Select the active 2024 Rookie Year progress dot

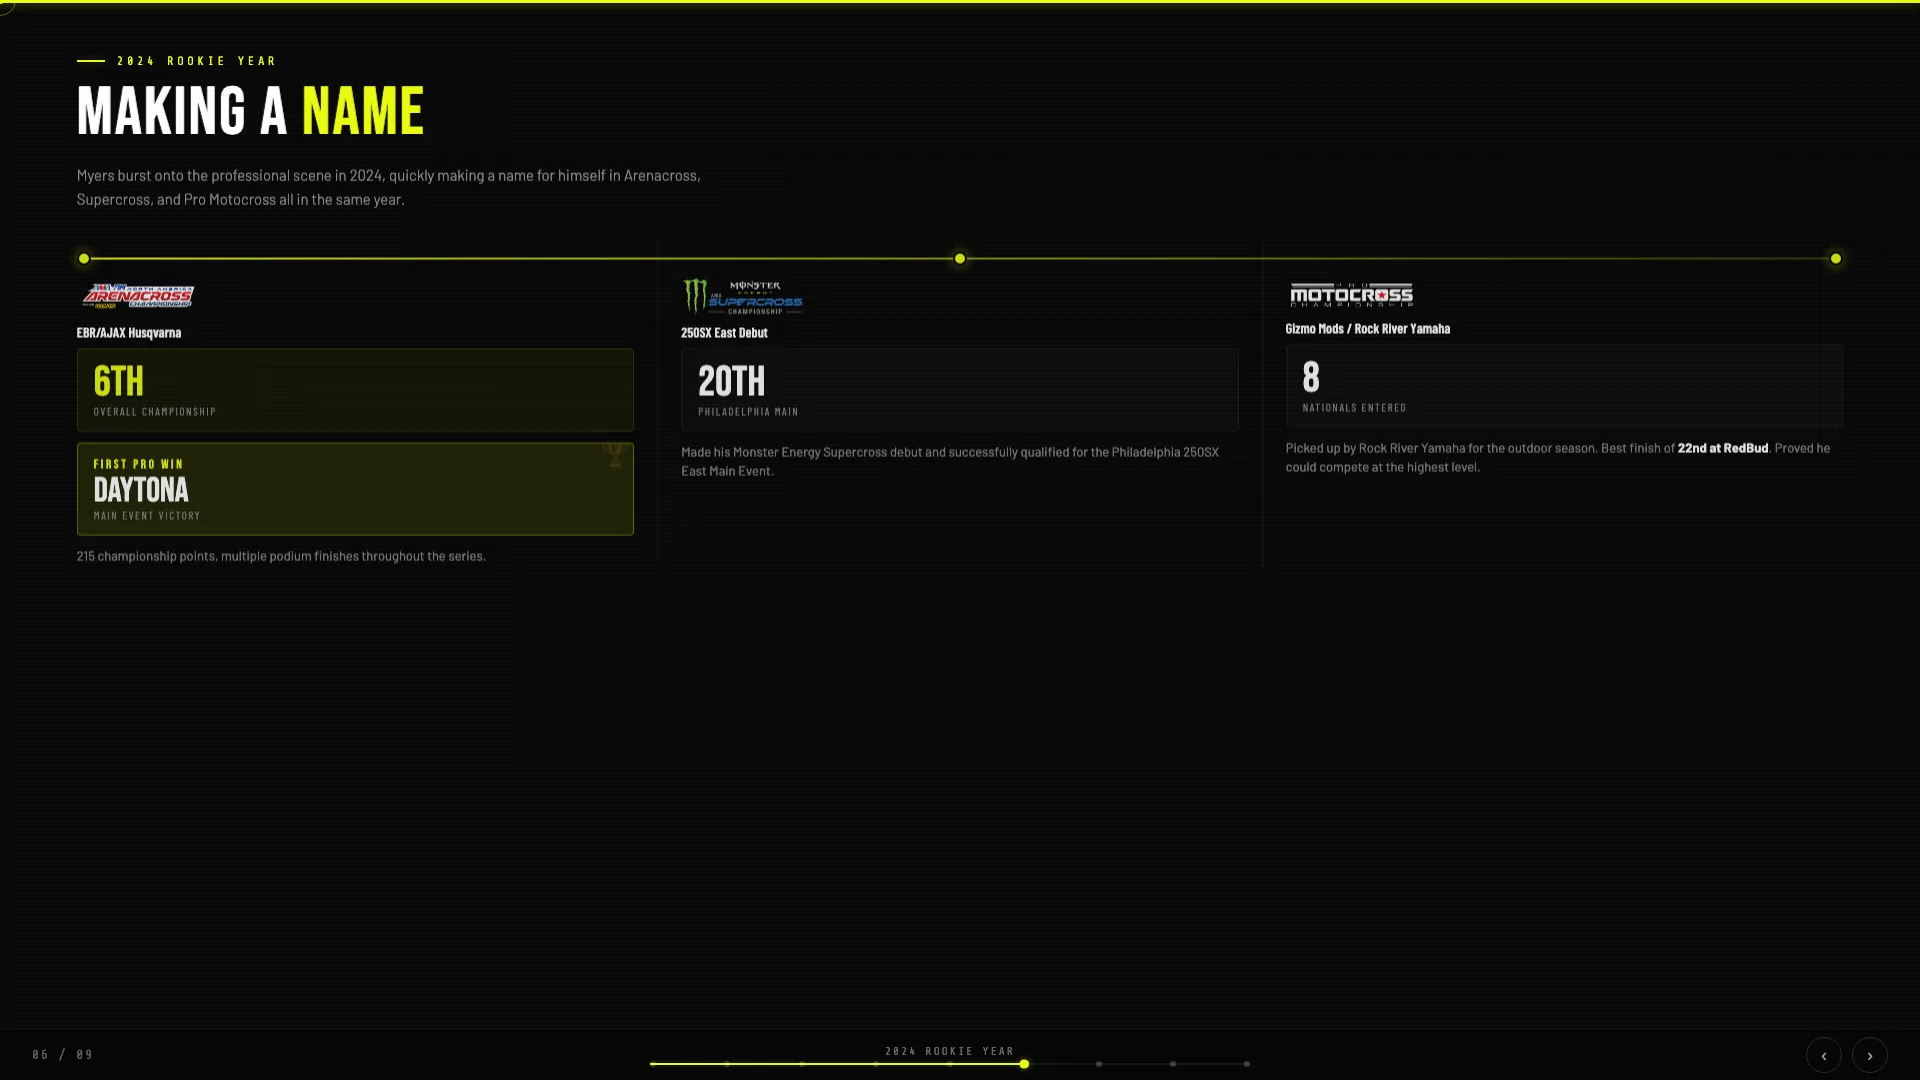(1024, 1064)
